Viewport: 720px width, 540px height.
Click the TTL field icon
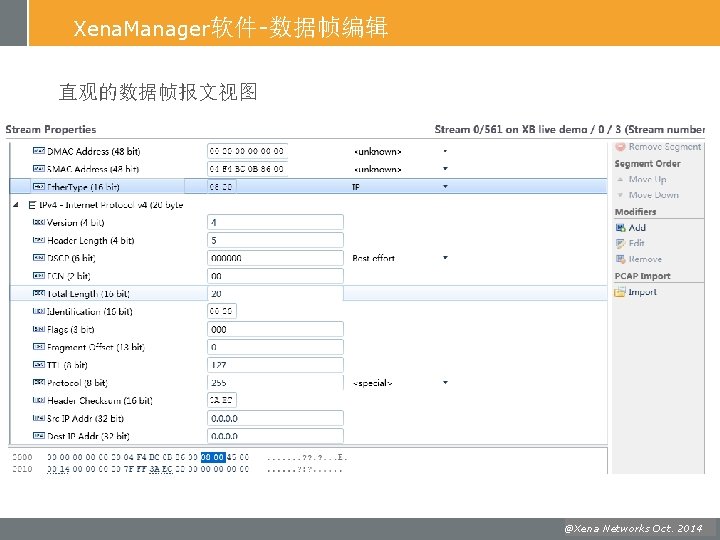pyautogui.click(x=39, y=365)
